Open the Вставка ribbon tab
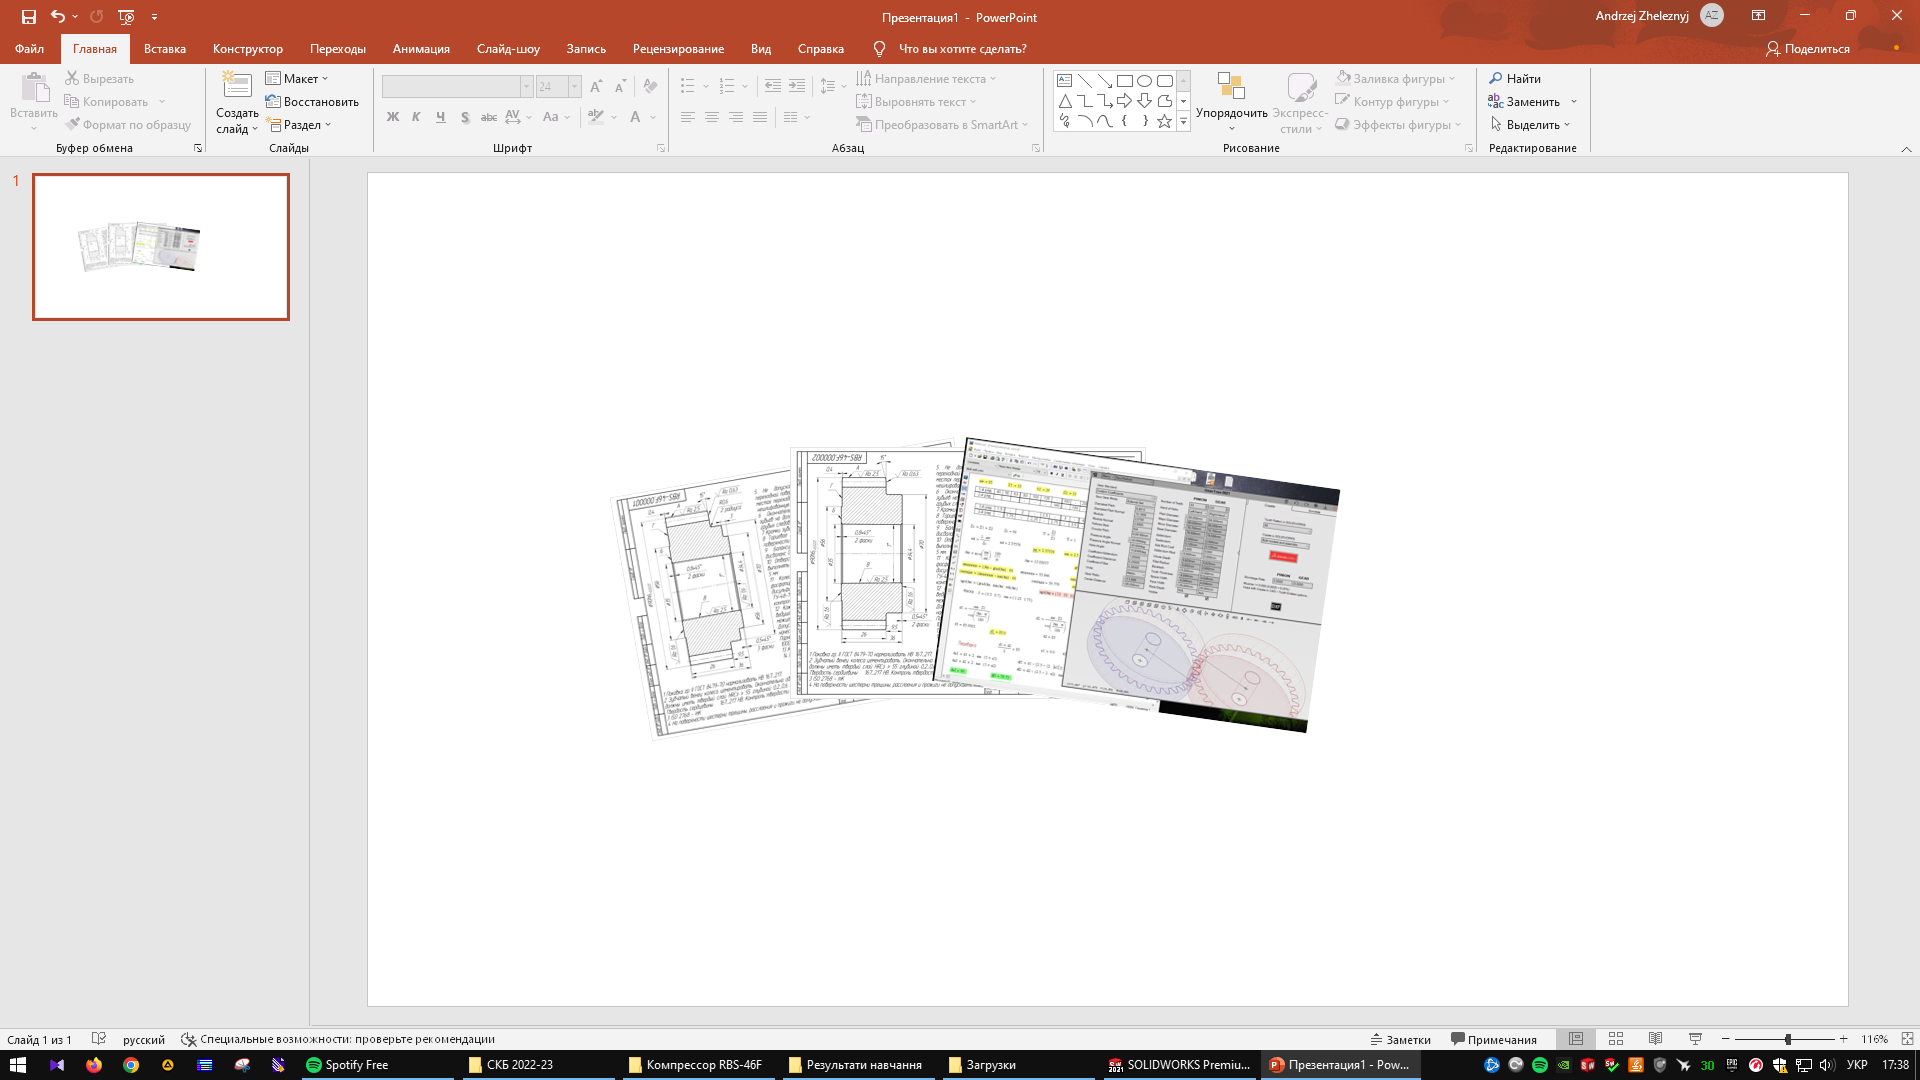The height and width of the screenshot is (1080, 1920). coord(165,48)
